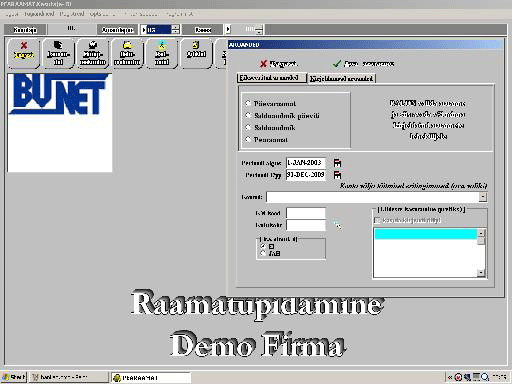Viewport: 516px width, 389px height.
Task: Select the Saldoandmik päeviti radio option
Action: (248, 115)
